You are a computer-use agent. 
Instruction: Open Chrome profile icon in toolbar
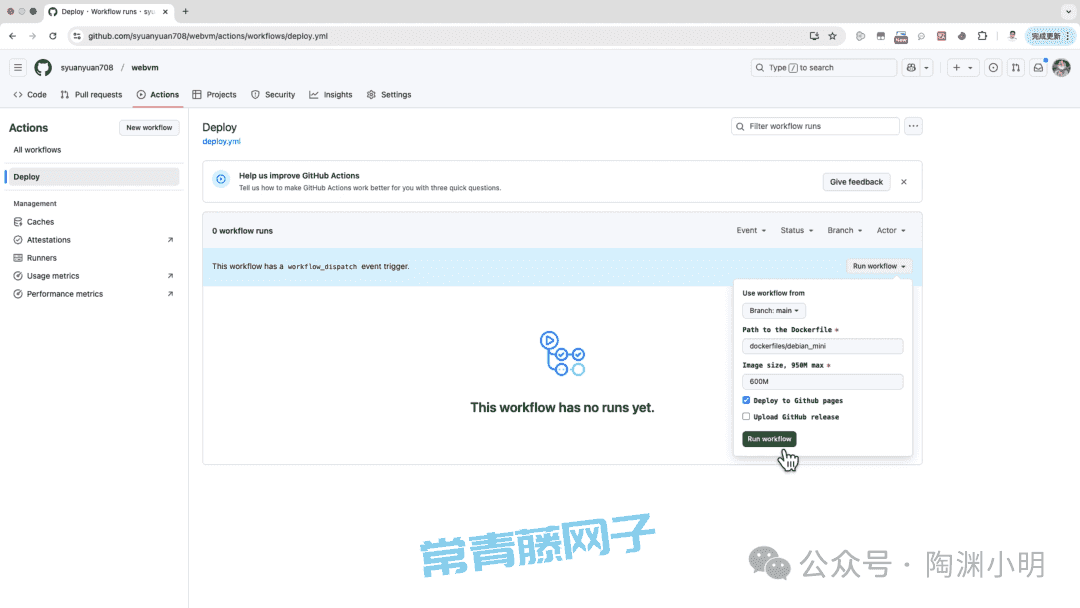1012,36
